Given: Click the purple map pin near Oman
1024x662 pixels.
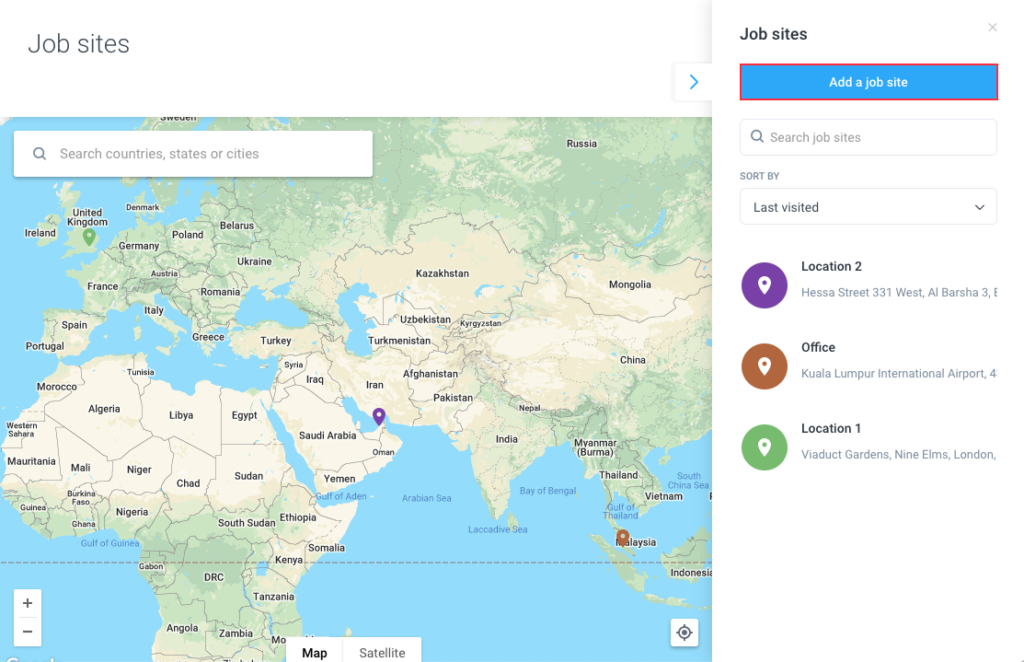Looking at the screenshot, I should [378, 416].
